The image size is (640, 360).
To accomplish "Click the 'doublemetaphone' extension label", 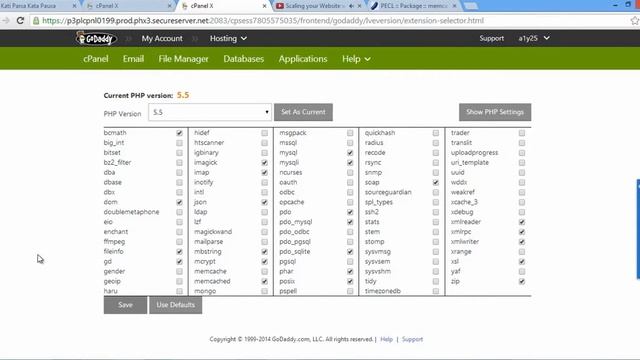I will point(131,212).
